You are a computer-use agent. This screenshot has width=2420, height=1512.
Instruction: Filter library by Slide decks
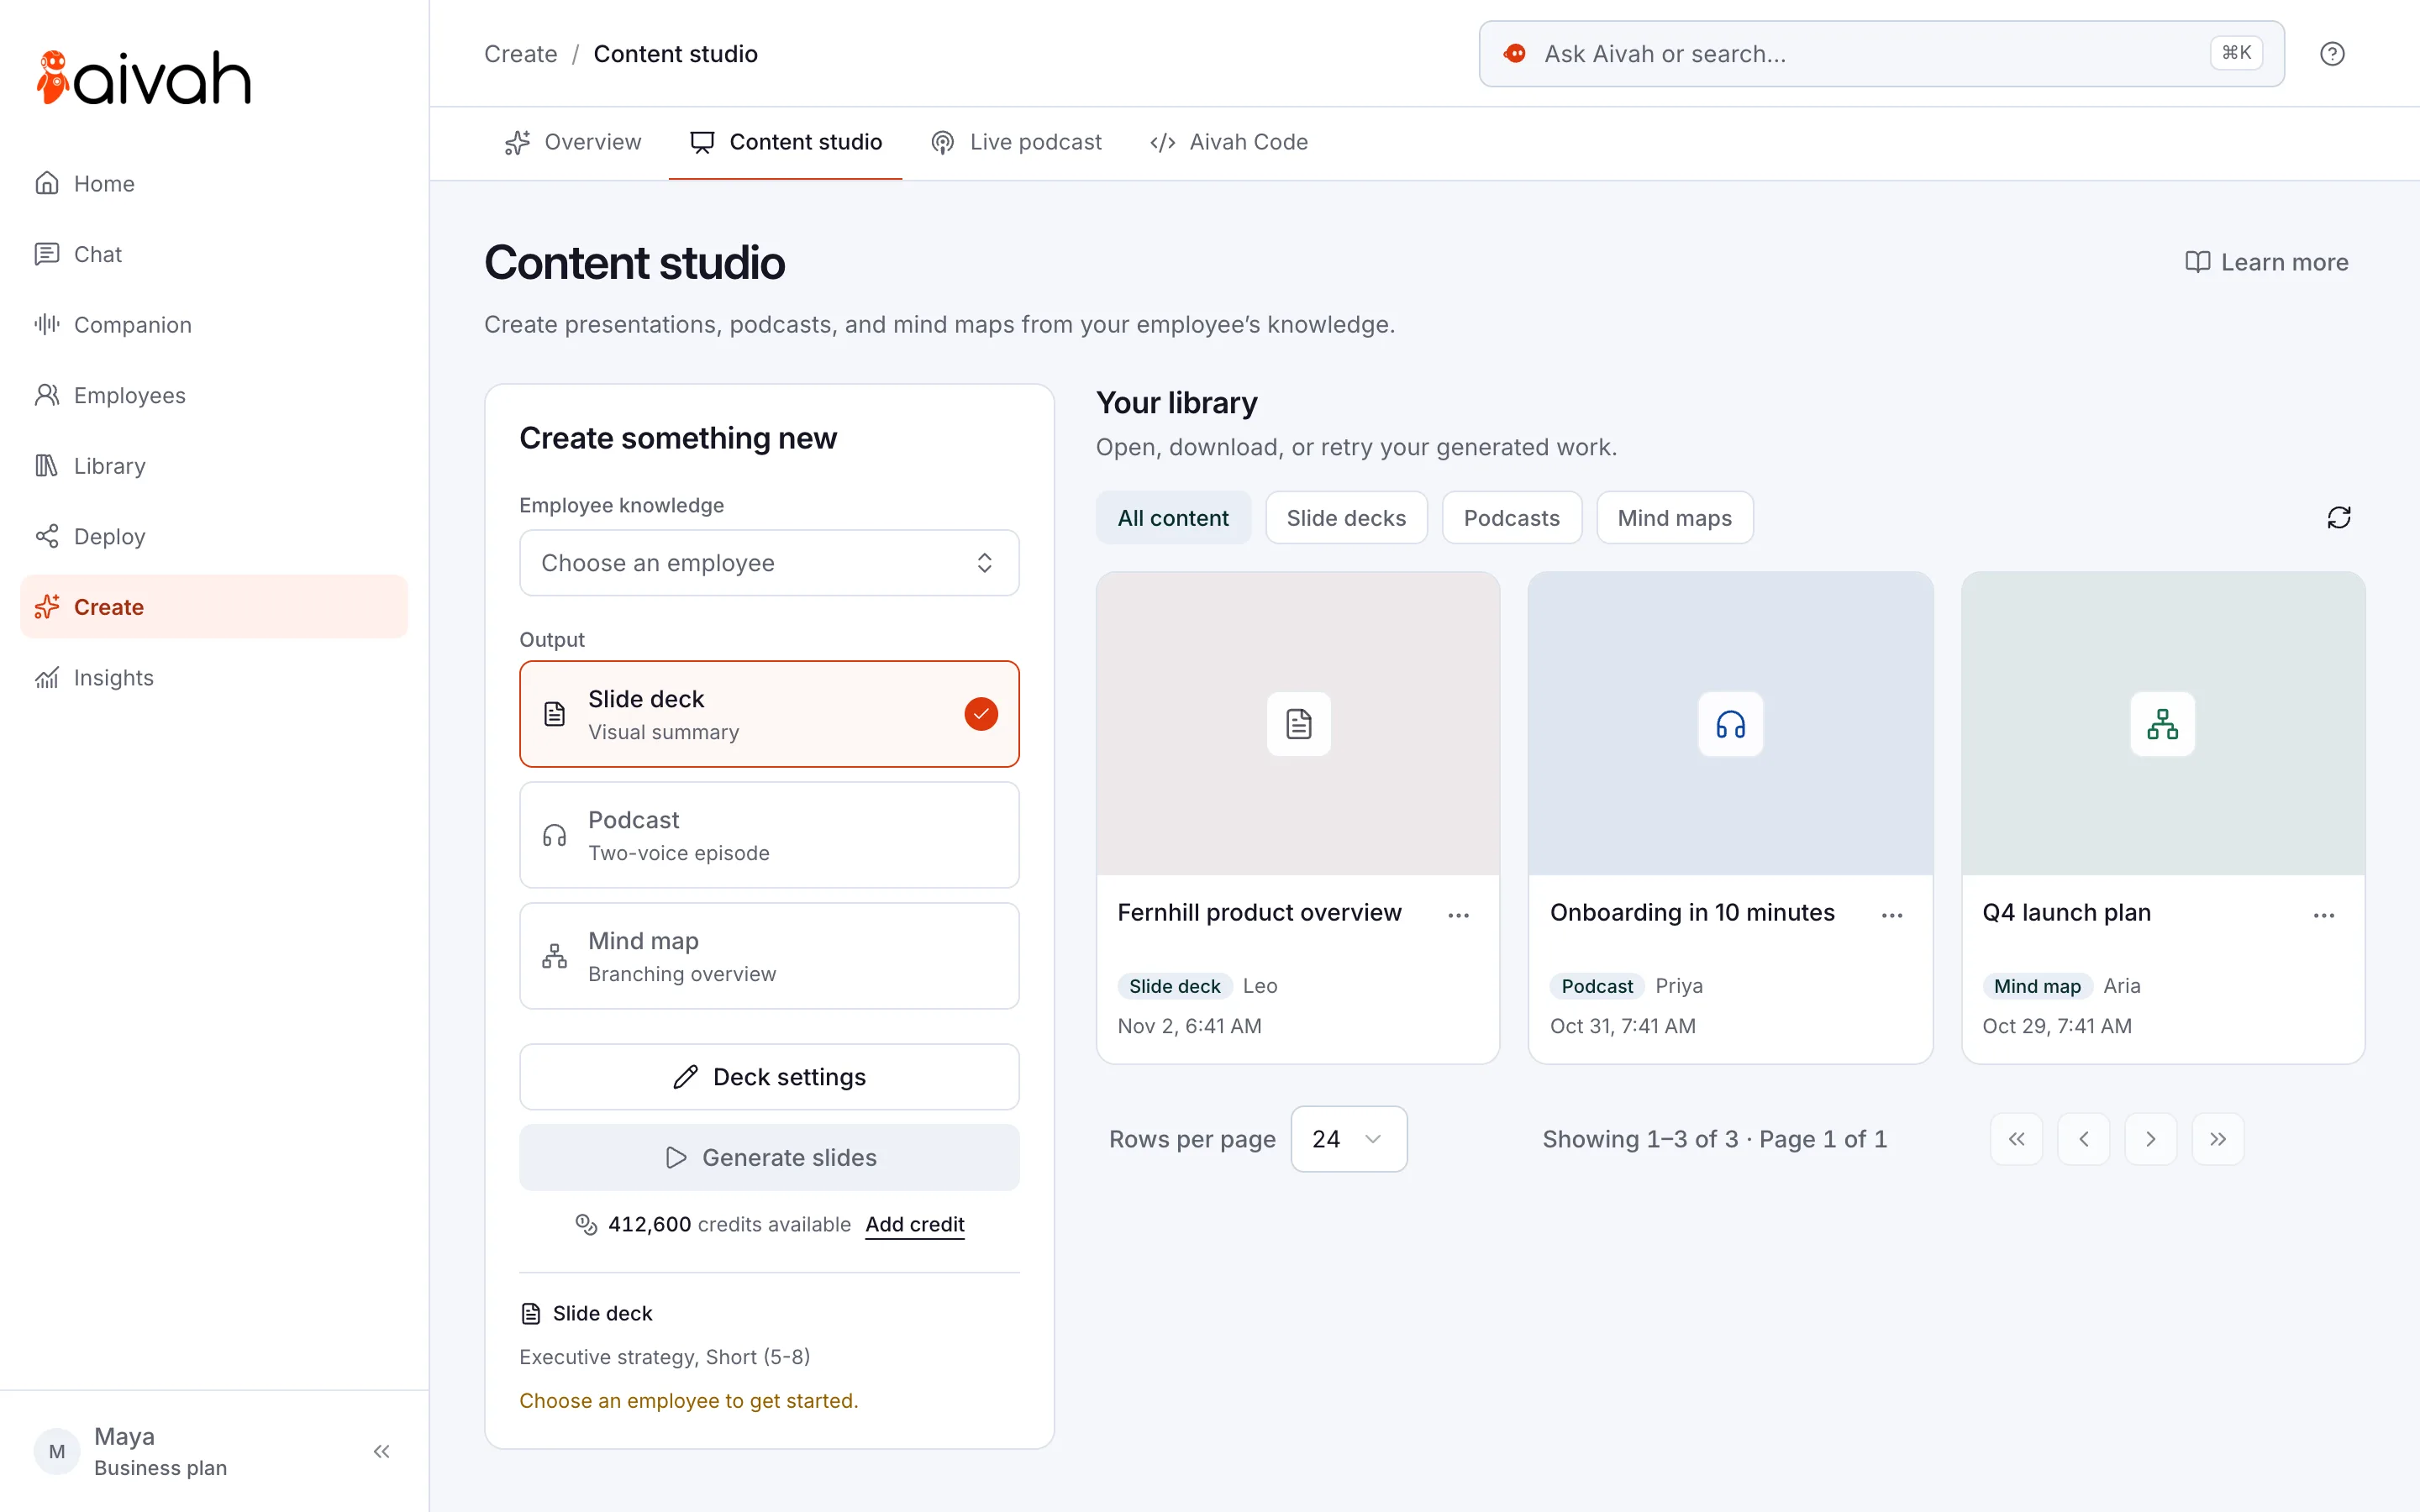click(1346, 518)
